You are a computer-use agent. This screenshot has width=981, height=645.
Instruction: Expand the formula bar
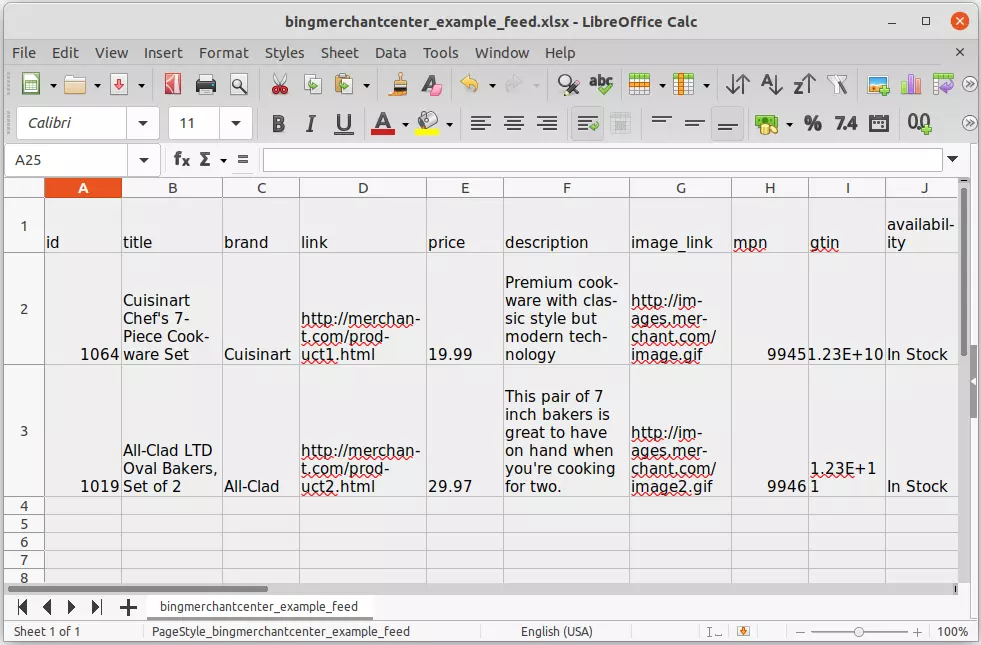pyautogui.click(x=952, y=159)
